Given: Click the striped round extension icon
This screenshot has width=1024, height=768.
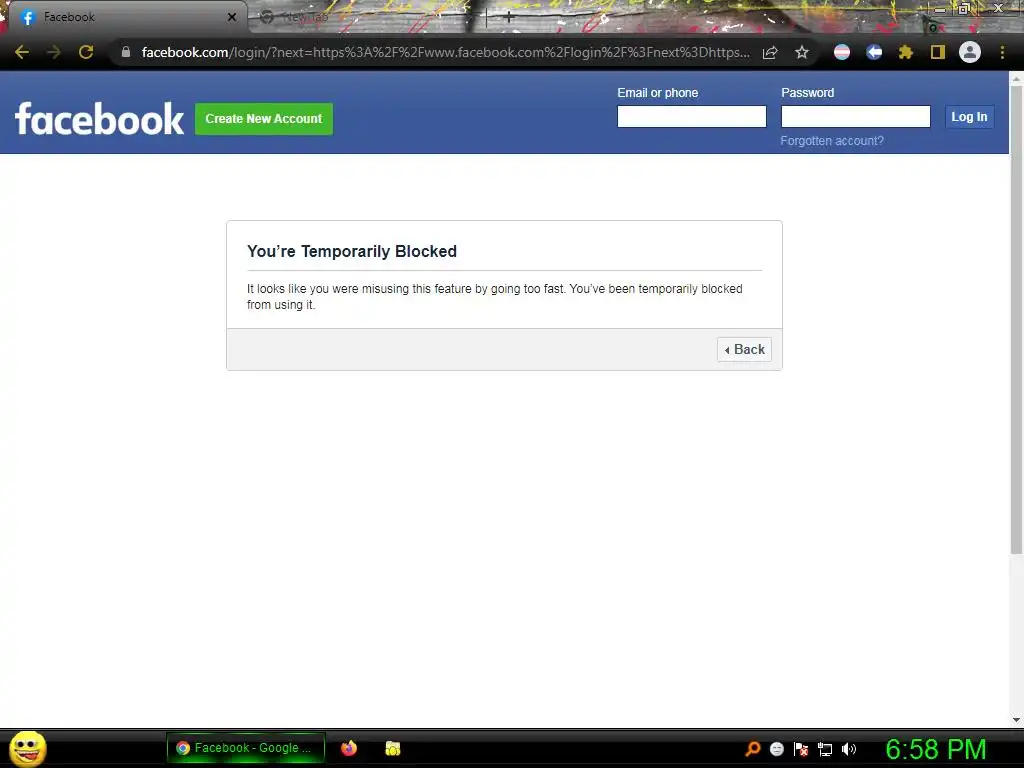Looking at the screenshot, I should (842, 52).
